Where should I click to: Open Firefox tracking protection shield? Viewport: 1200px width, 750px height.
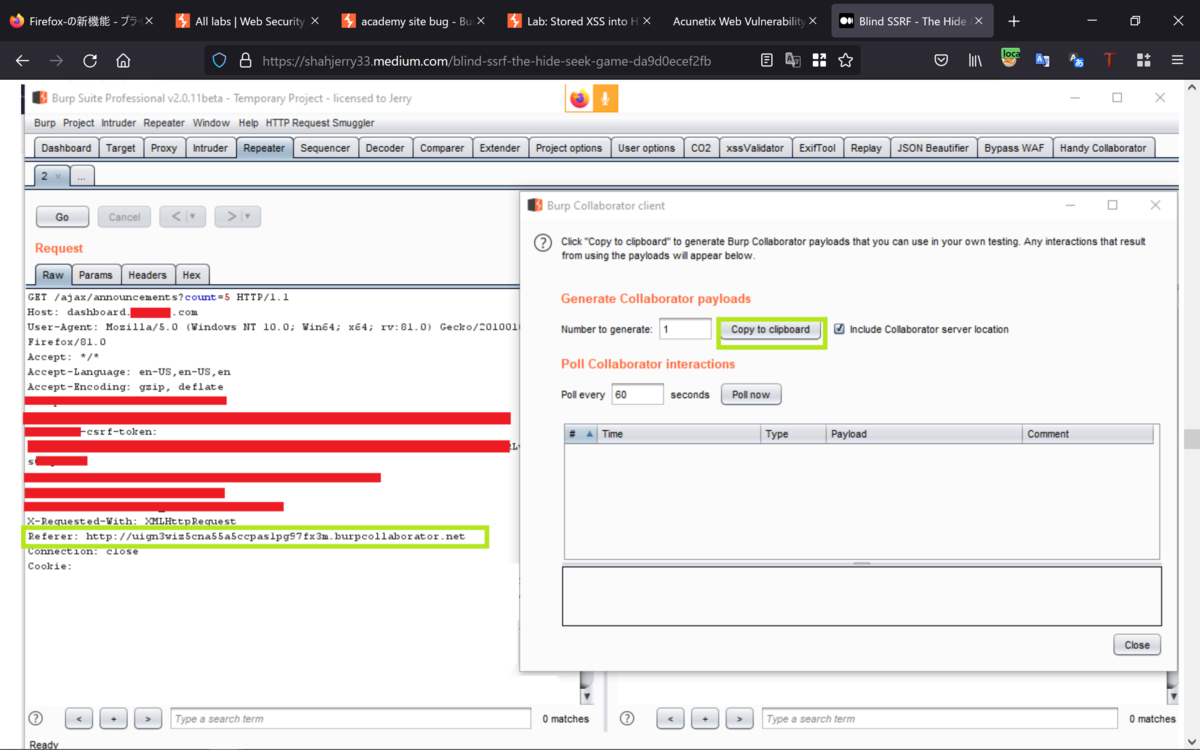click(220, 61)
